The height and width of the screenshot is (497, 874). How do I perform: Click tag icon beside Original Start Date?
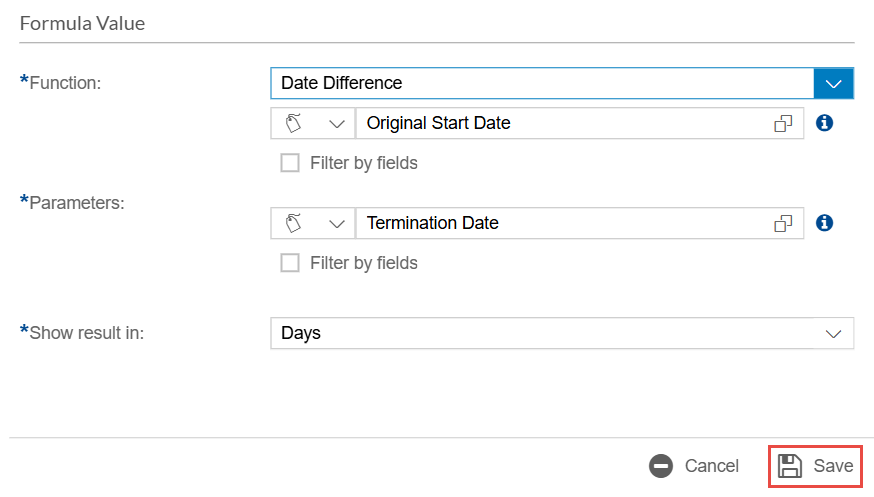[x=294, y=124]
